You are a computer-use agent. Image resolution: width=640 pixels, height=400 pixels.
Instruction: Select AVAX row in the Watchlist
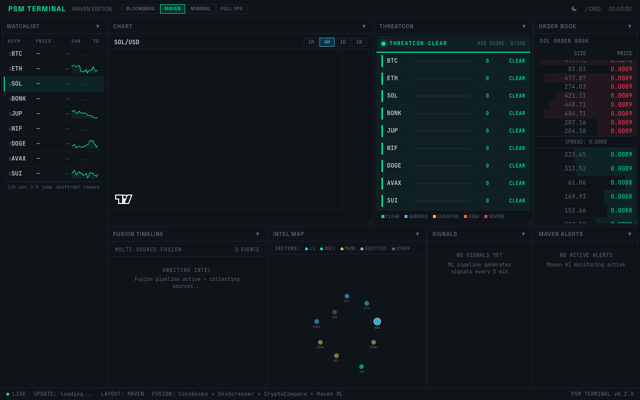tap(54, 159)
